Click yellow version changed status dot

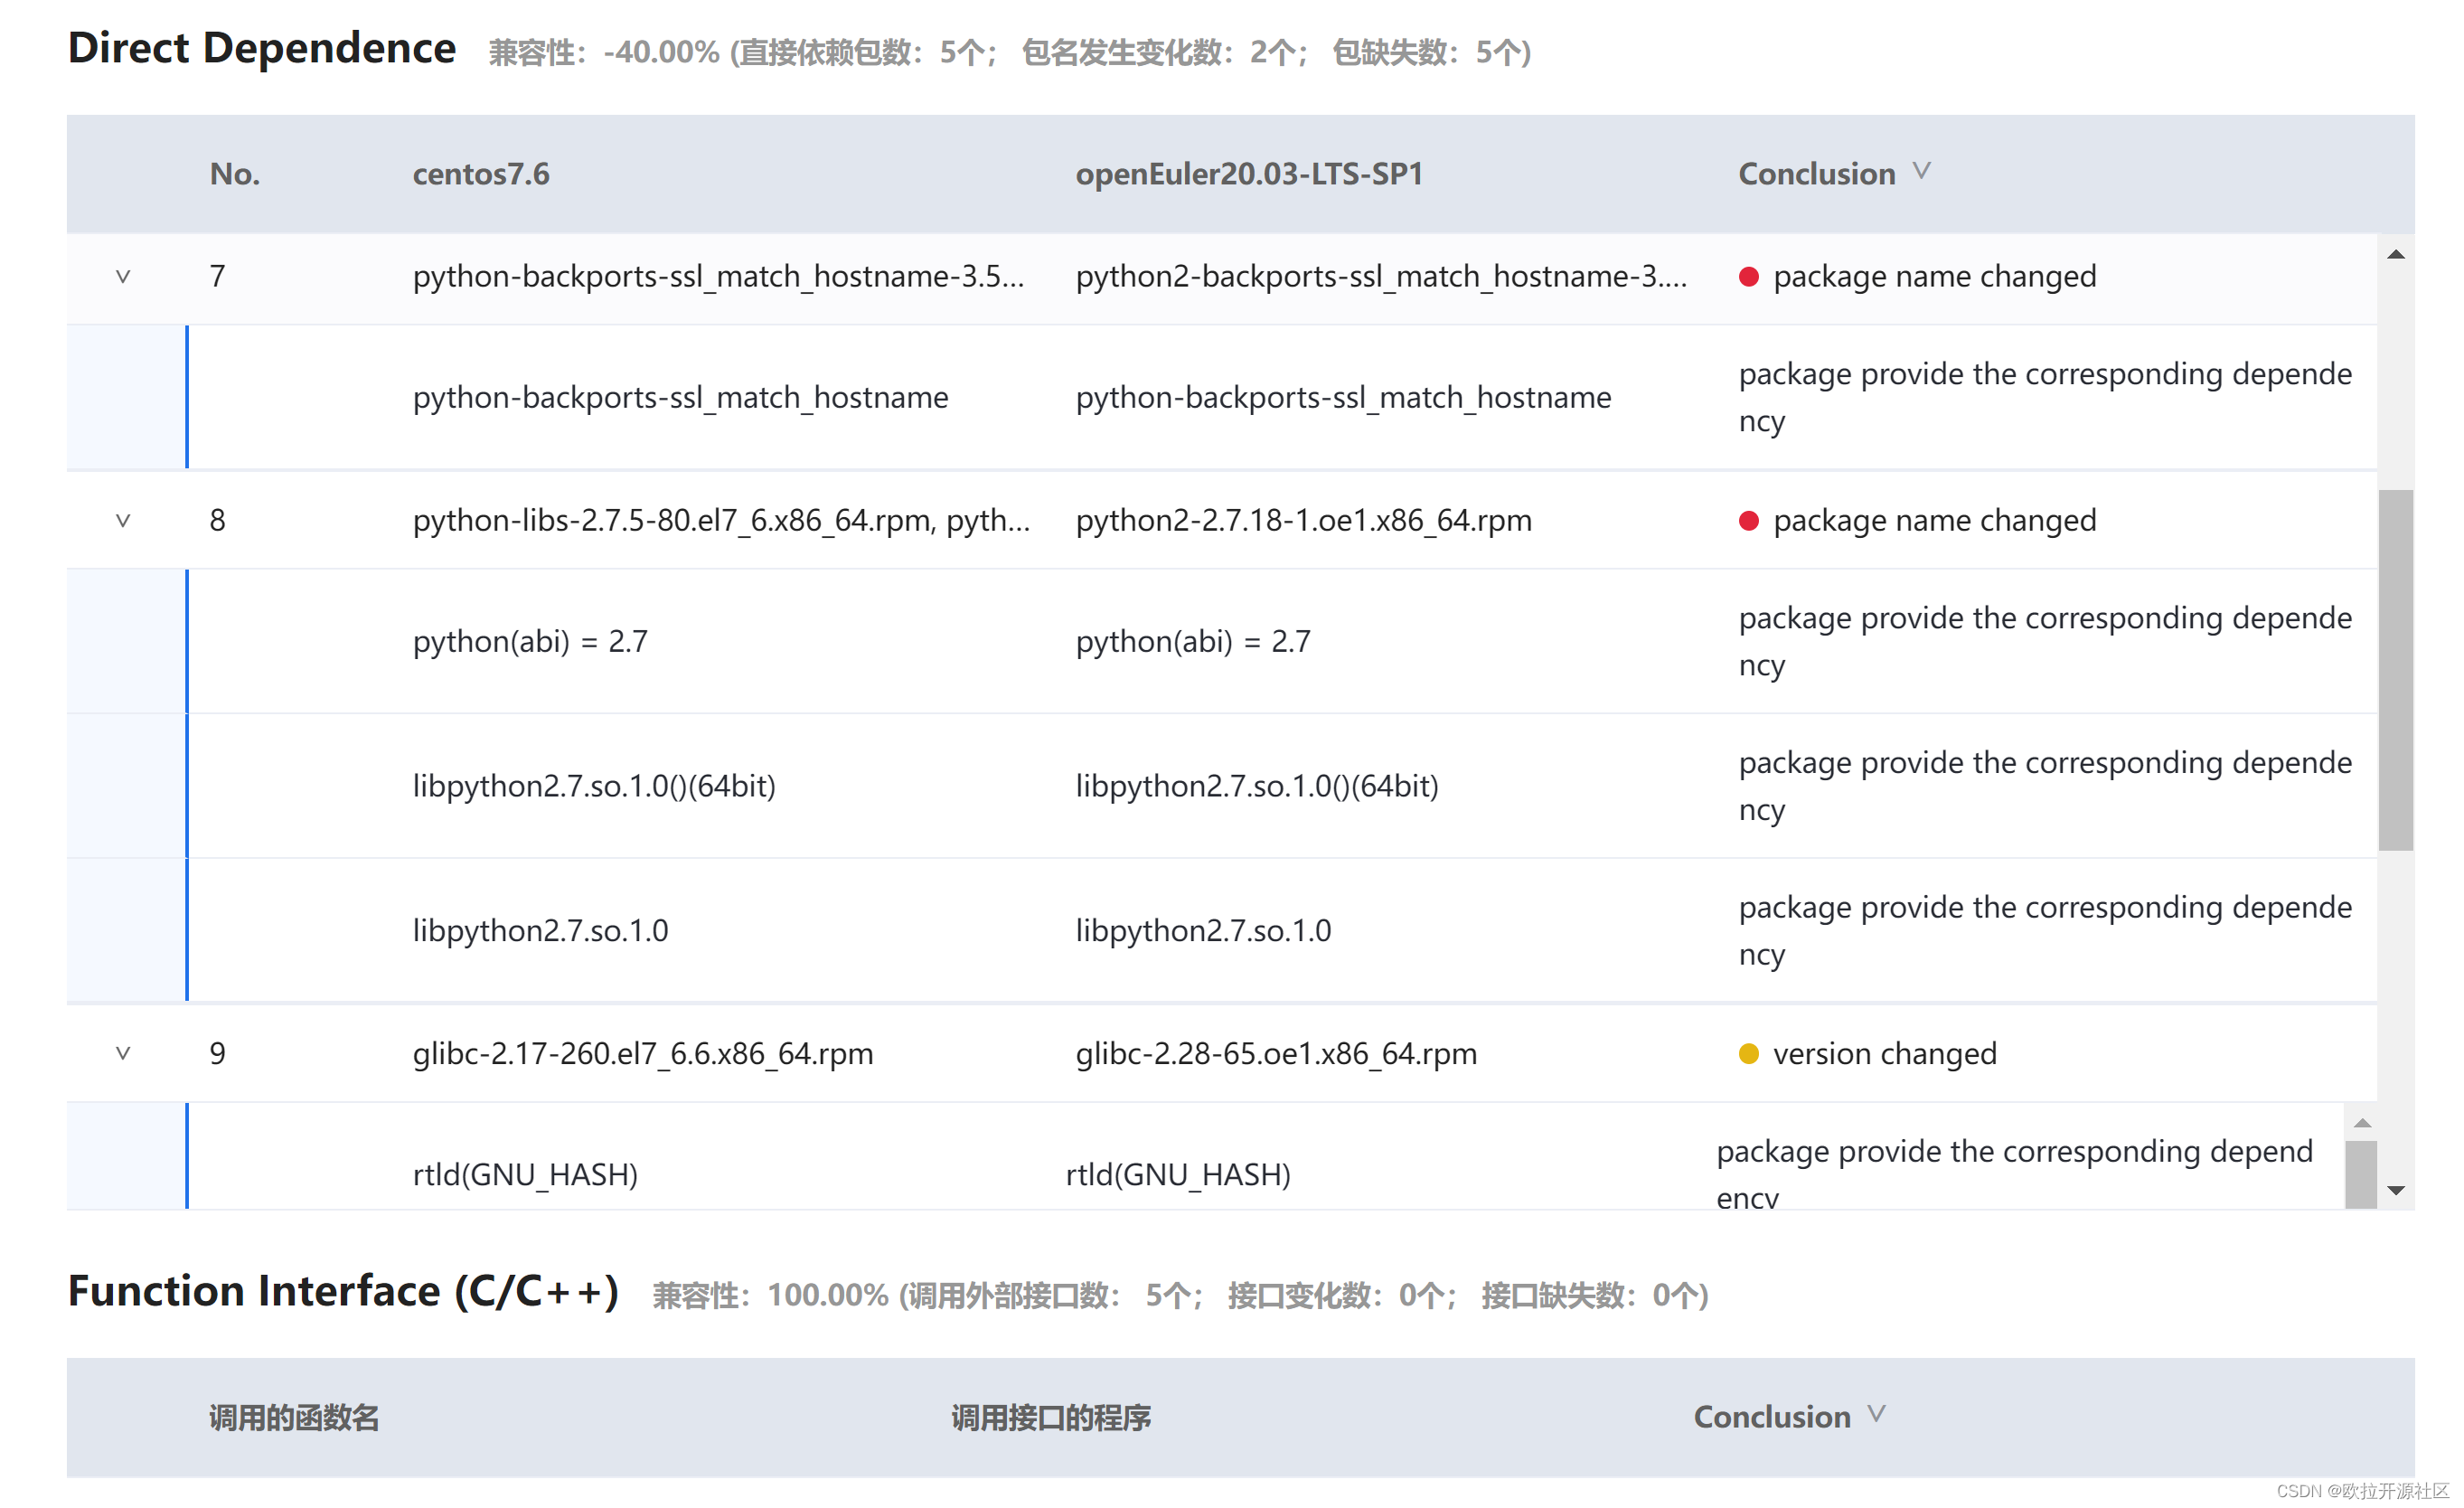click(x=1748, y=1054)
